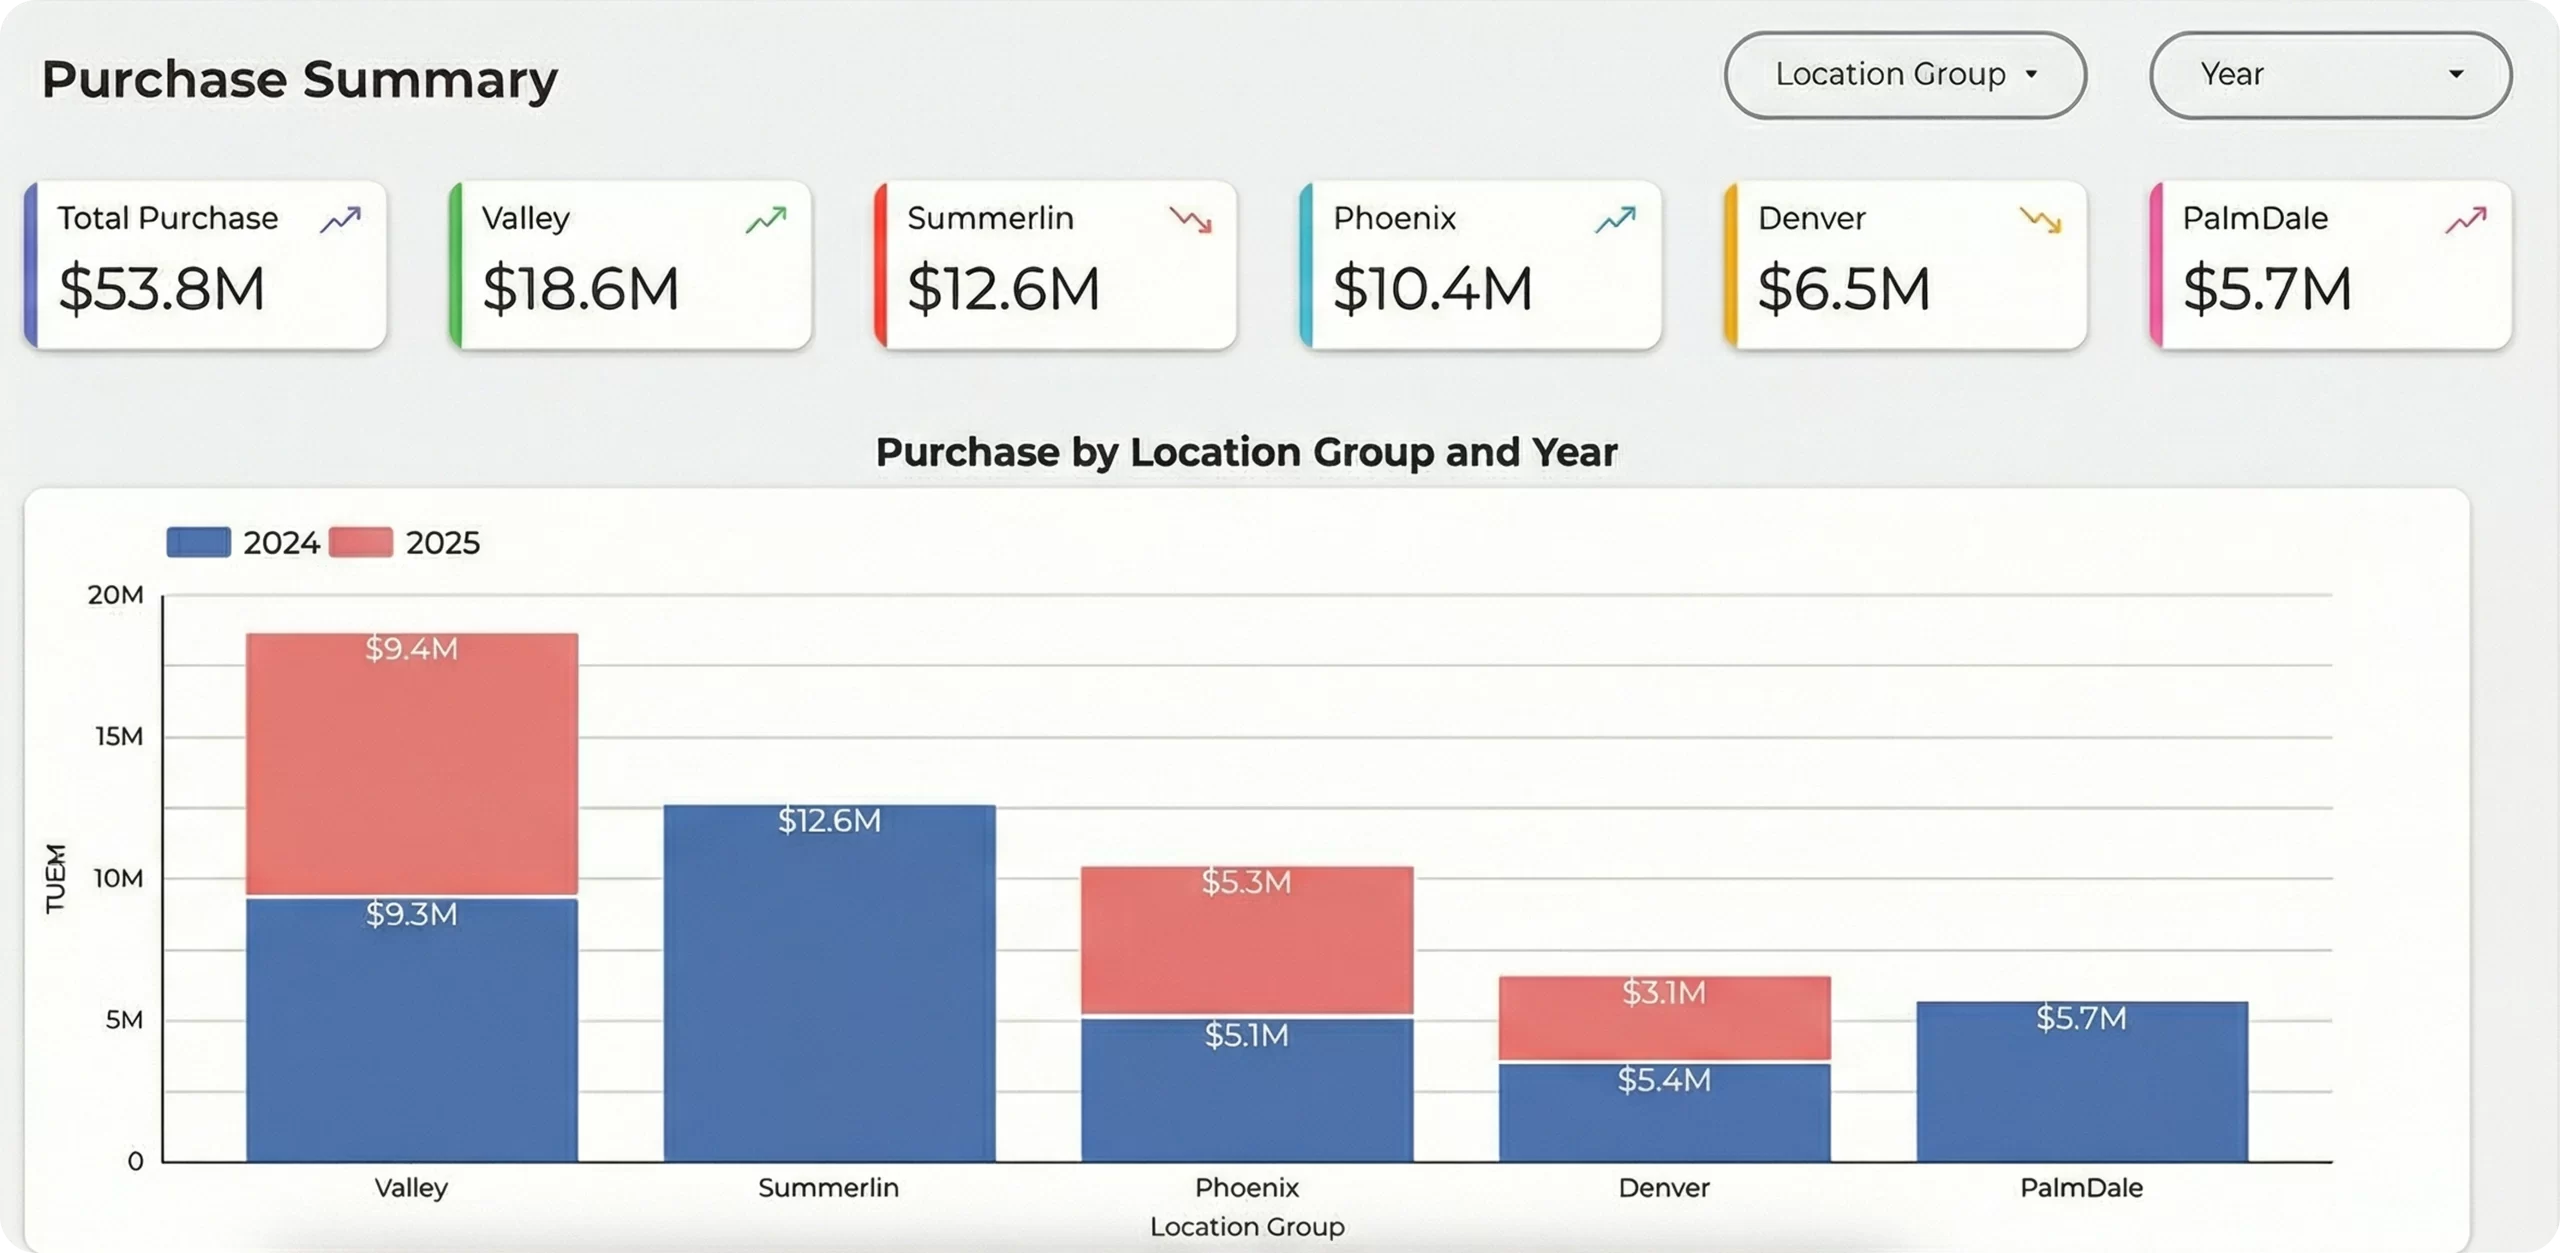2560x1253 pixels.
Task: Open the Year dropdown
Action: [x=2330, y=74]
